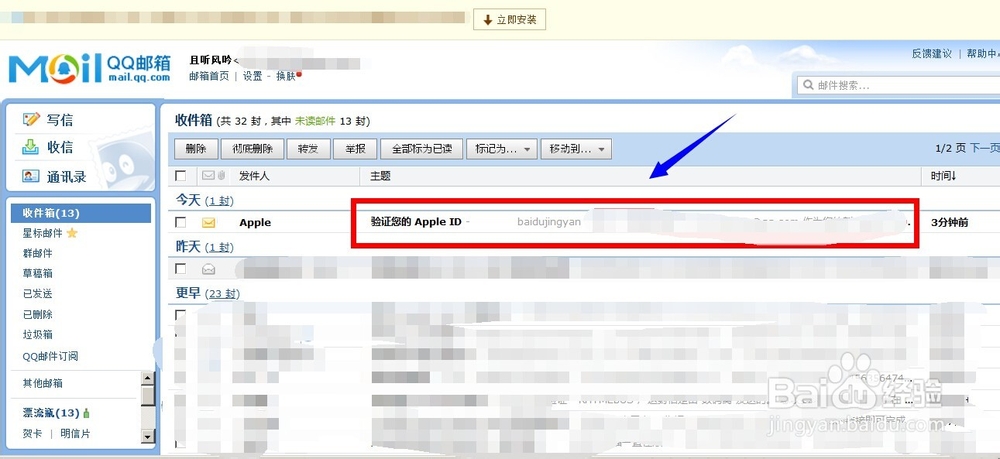Viewport: 1000px width, 459px height.
Task: Open QQ邮件订阅 in sidebar
Action: pyautogui.click(x=50, y=356)
